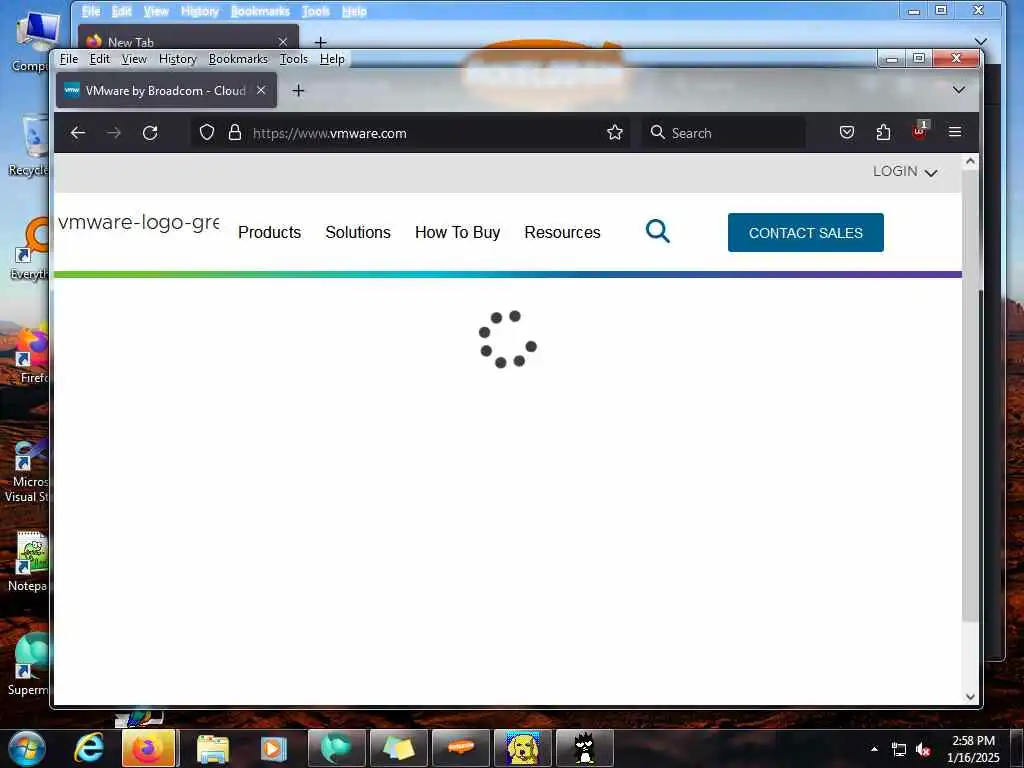This screenshot has width=1024, height=768.
Task: Open the Solutions navigation link
Action: tap(358, 232)
